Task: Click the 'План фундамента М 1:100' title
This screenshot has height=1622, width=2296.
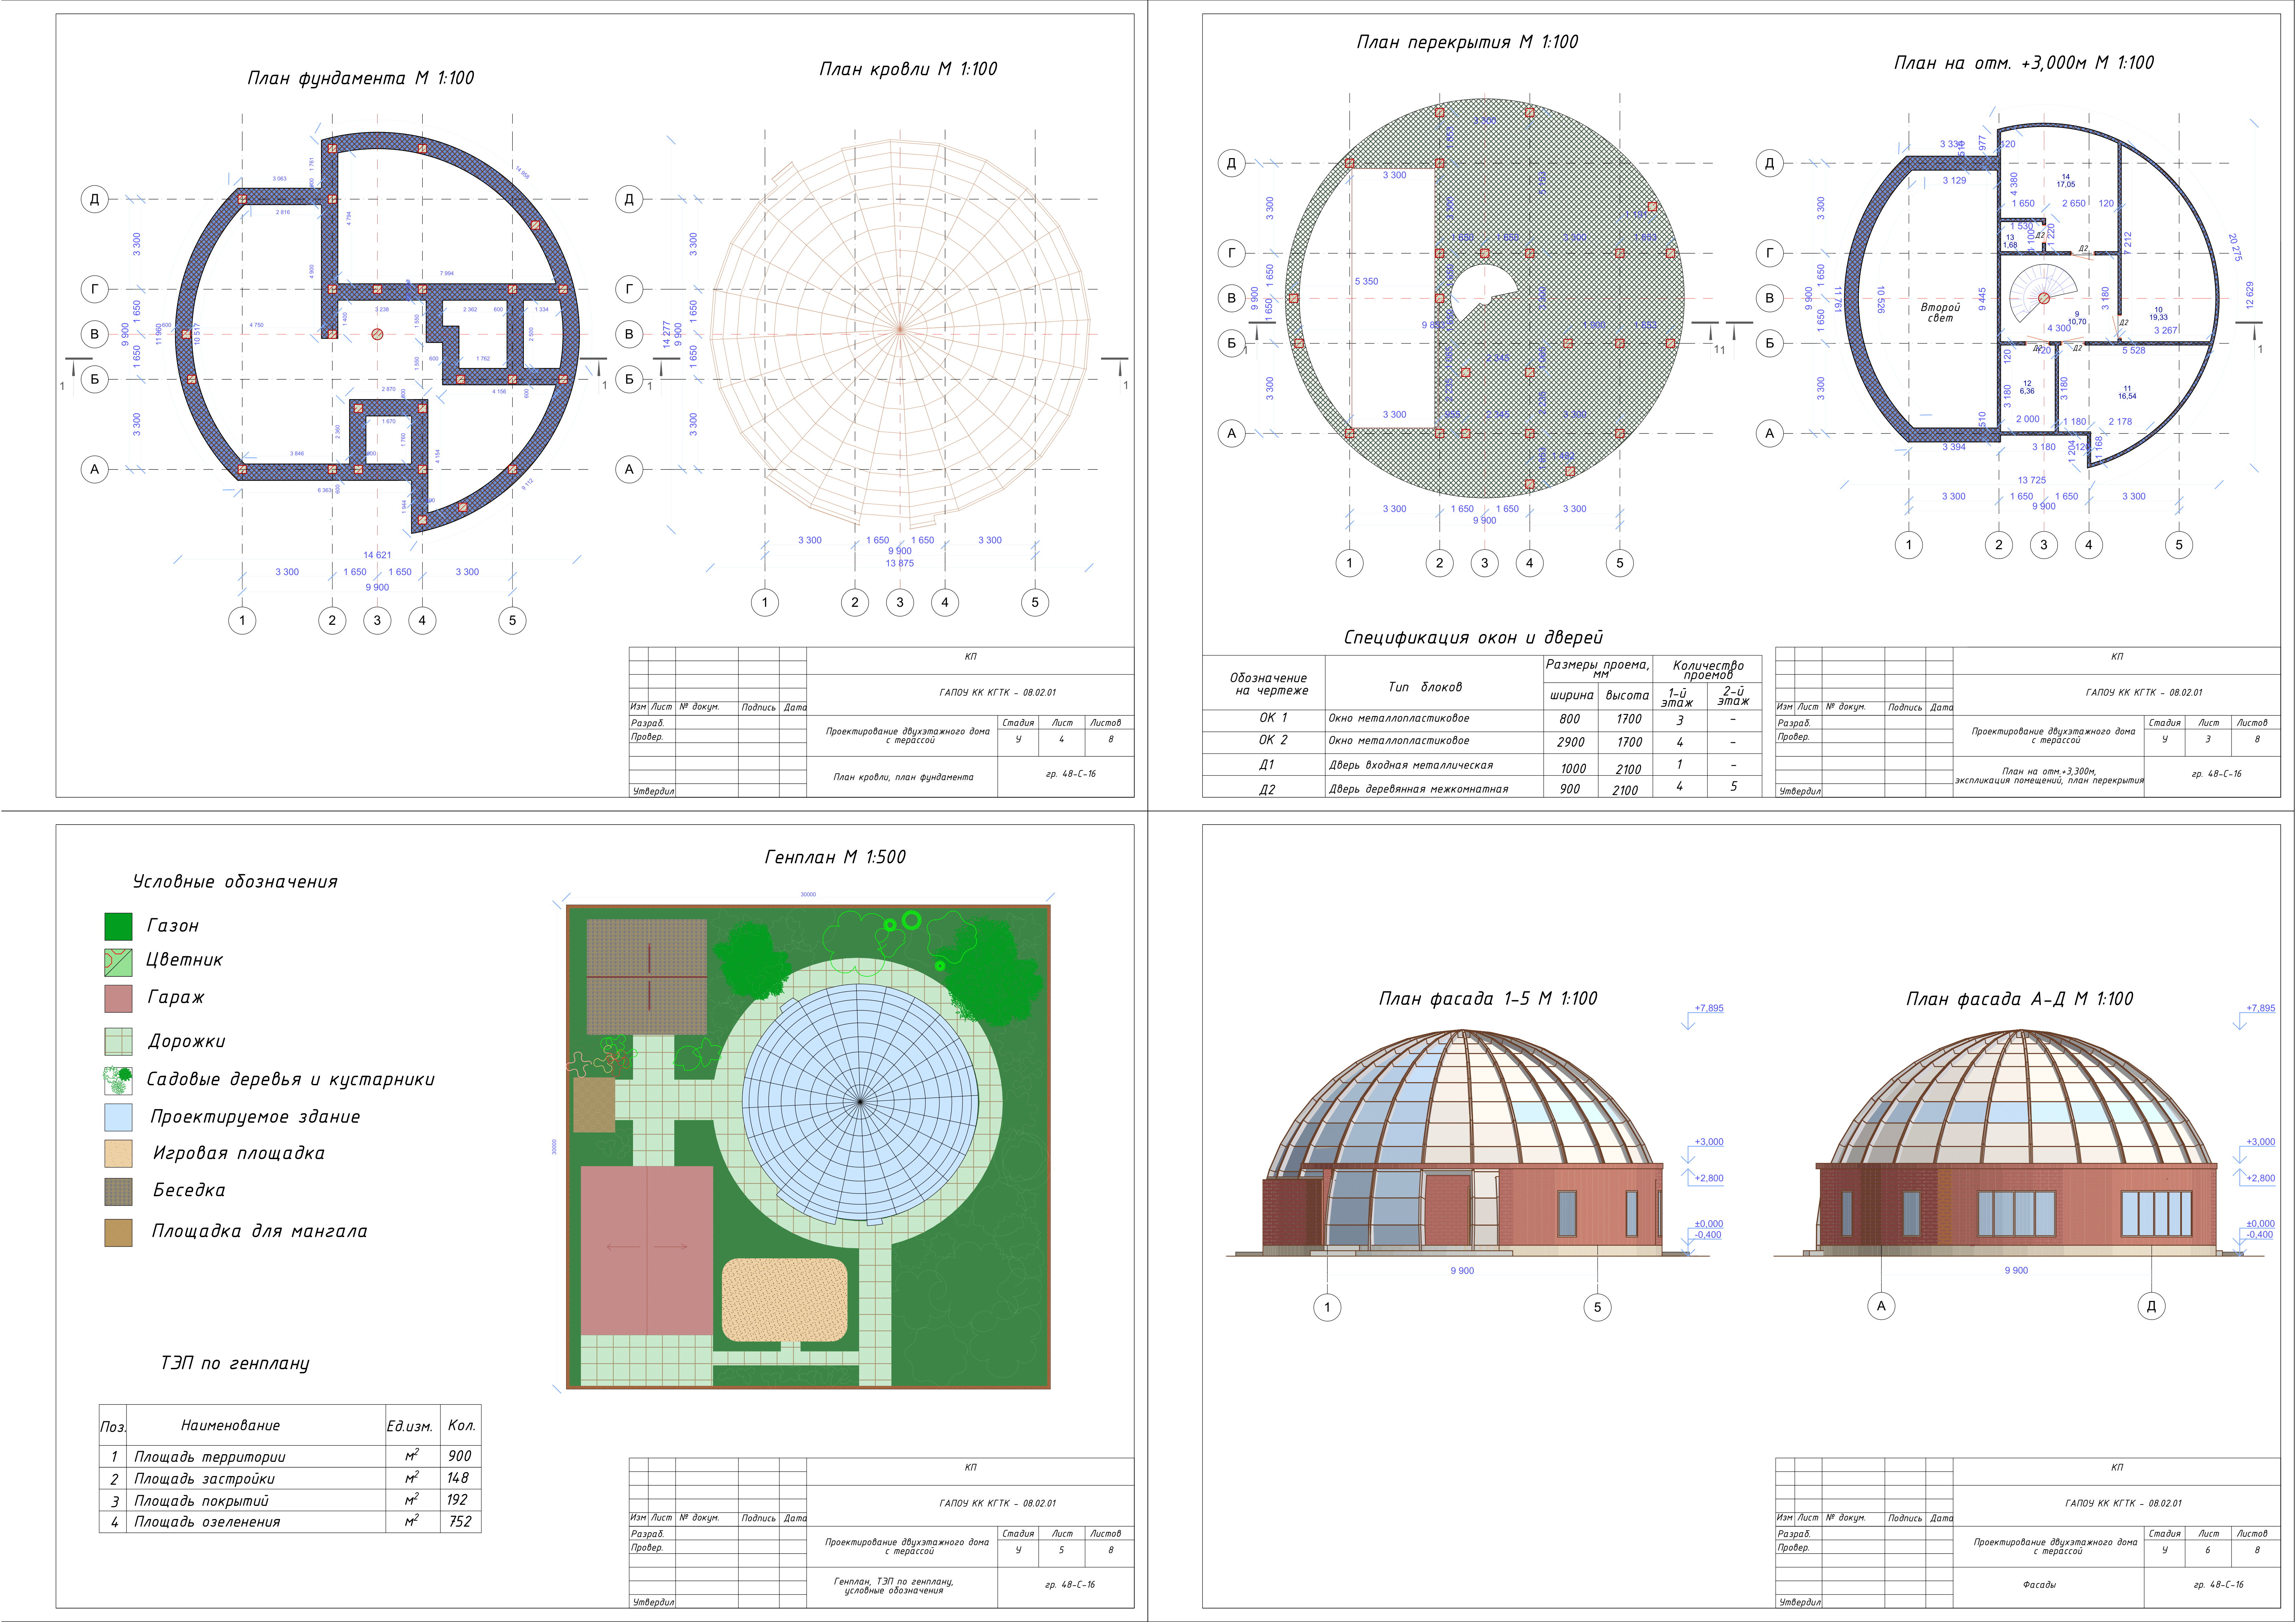Action: pos(361,78)
